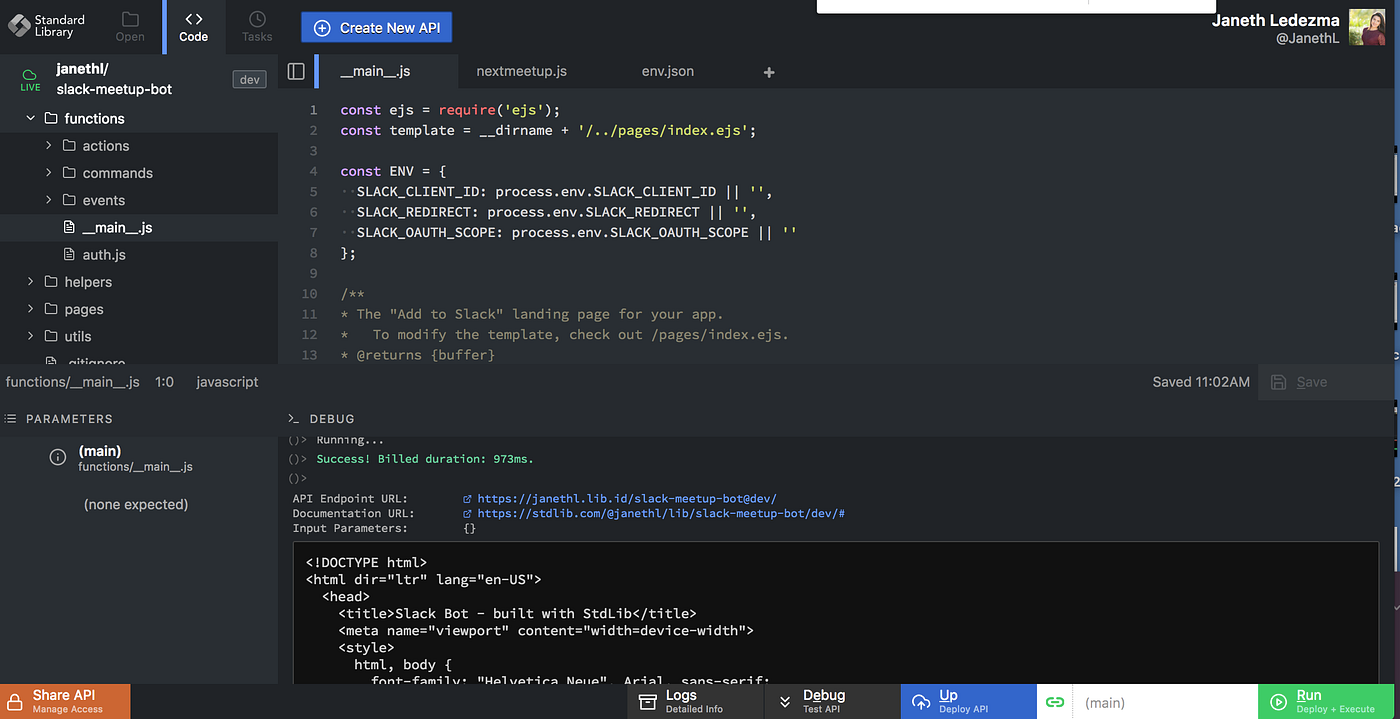Screen dimensions: 1400x719
Task: Click the javascript language label
Action: 227,382
